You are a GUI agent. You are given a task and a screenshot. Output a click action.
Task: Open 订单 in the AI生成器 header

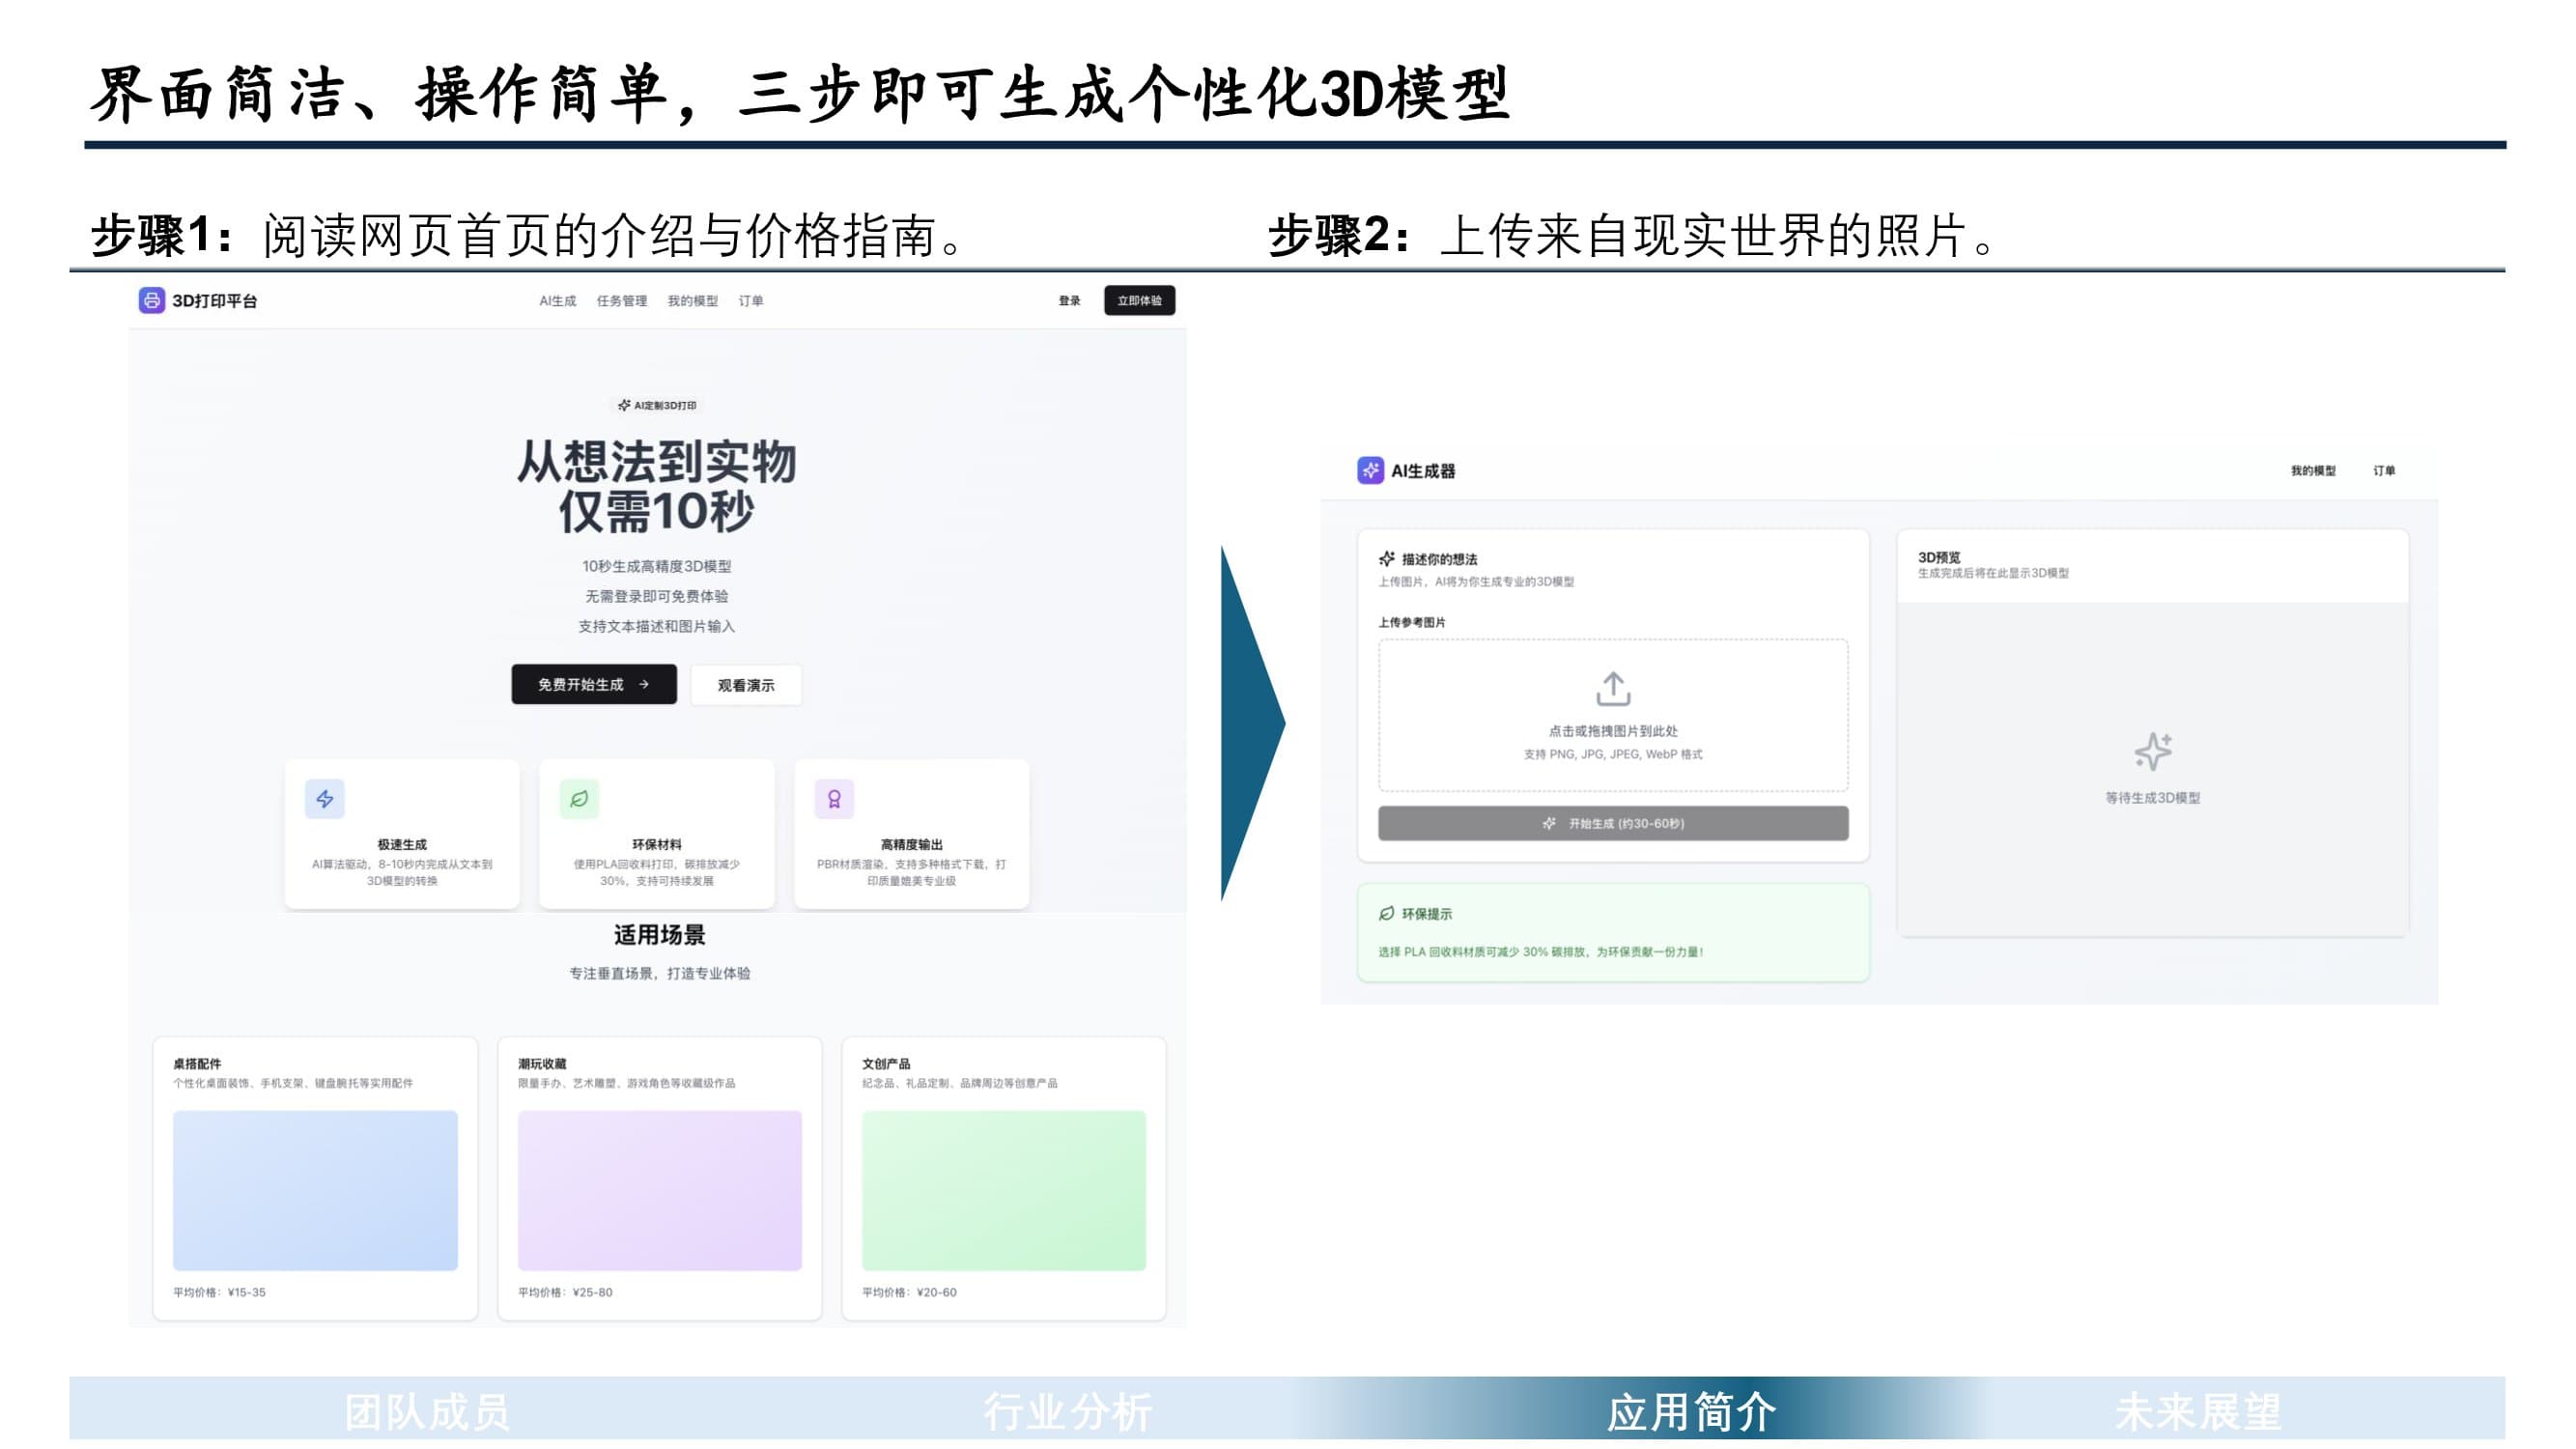point(2384,470)
